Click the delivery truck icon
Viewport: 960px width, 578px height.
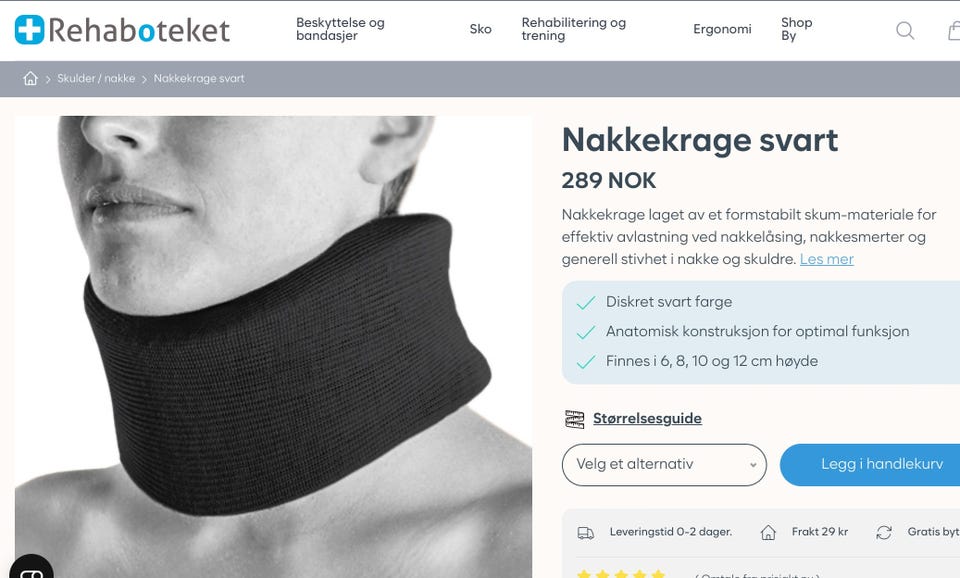[586, 533]
